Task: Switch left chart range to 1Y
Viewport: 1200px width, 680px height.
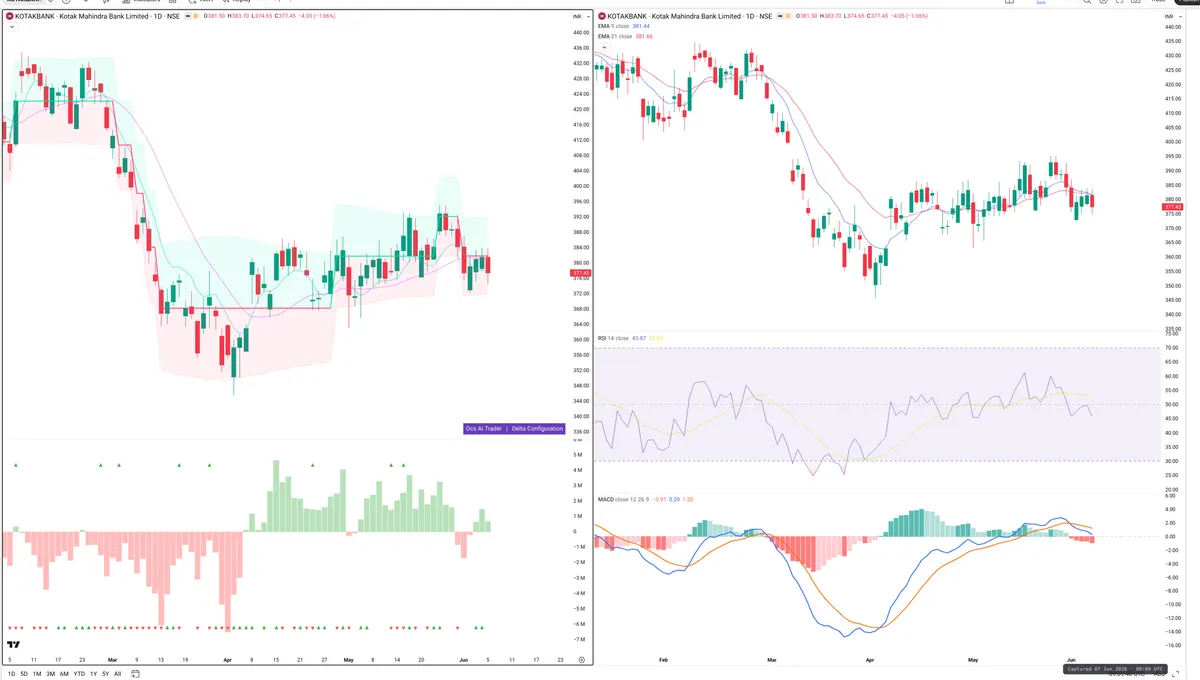Action: point(93,674)
